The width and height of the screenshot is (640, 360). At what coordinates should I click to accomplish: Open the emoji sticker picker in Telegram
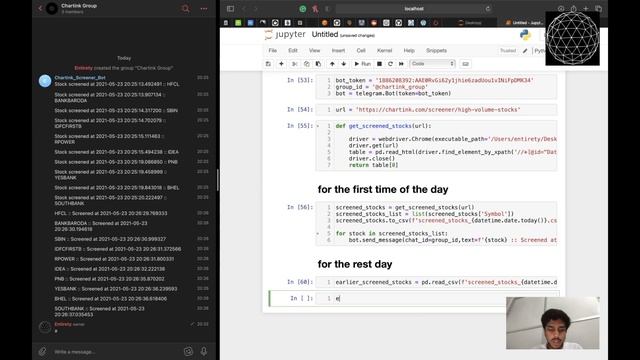pyautogui.click(x=188, y=351)
